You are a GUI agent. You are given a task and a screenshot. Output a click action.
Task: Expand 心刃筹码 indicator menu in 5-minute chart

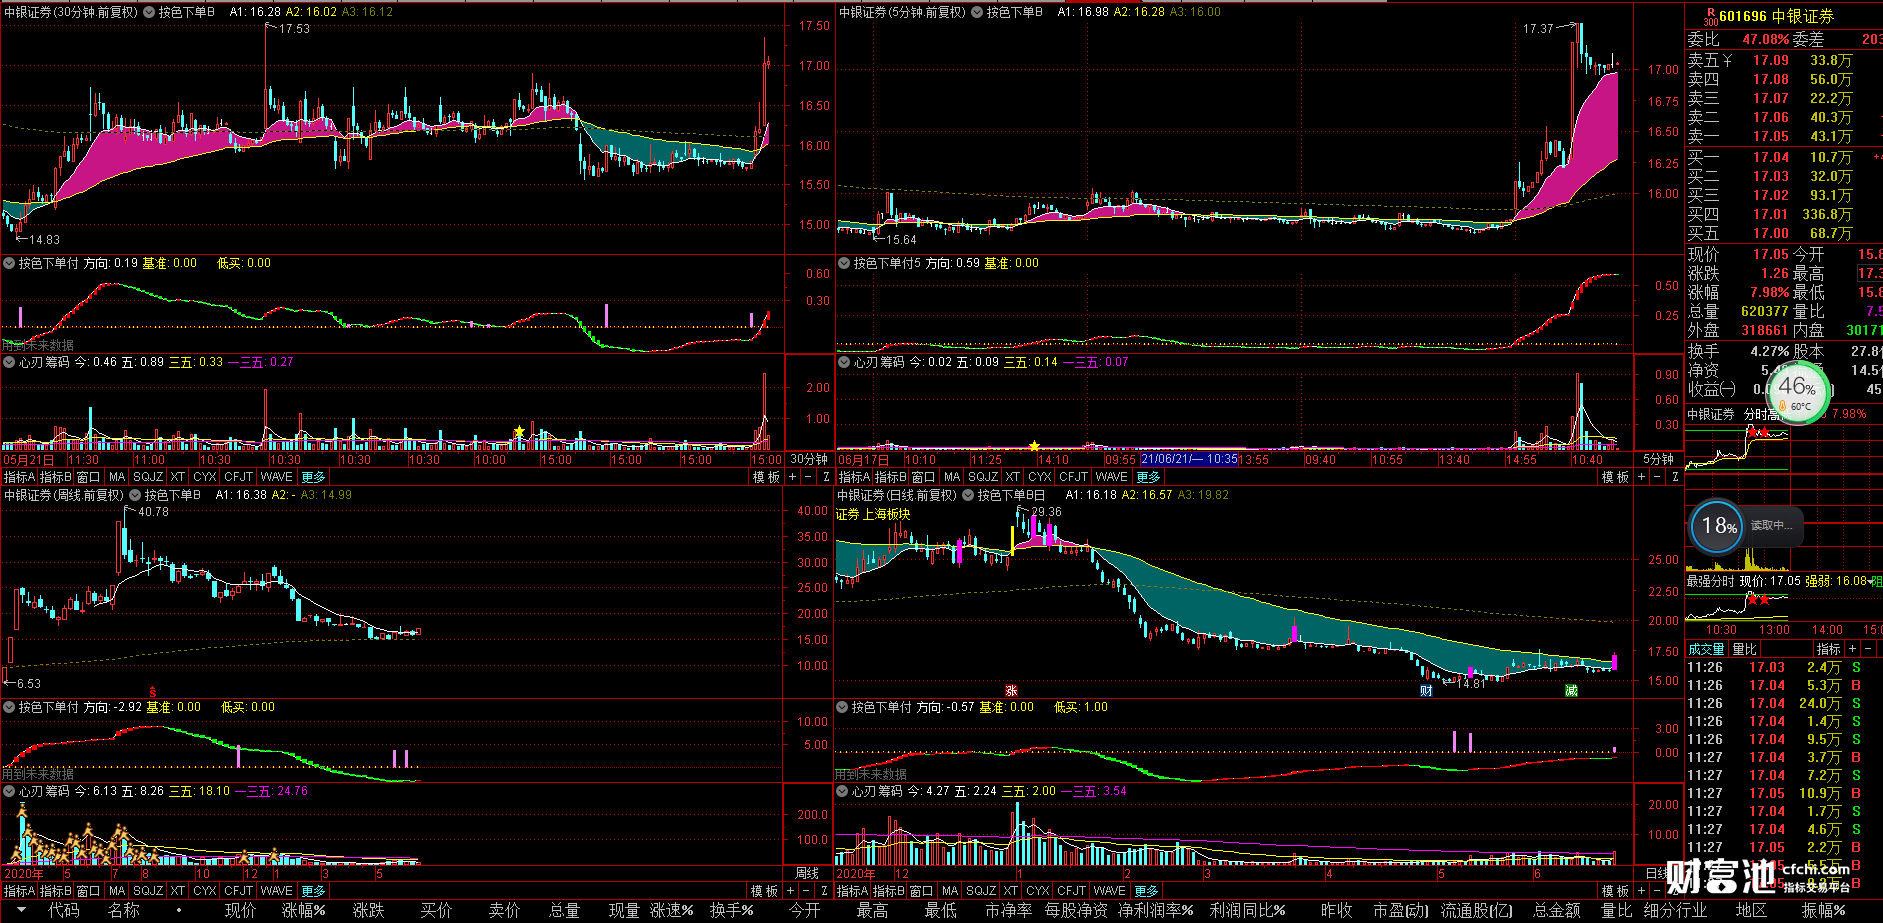click(844, 362)
